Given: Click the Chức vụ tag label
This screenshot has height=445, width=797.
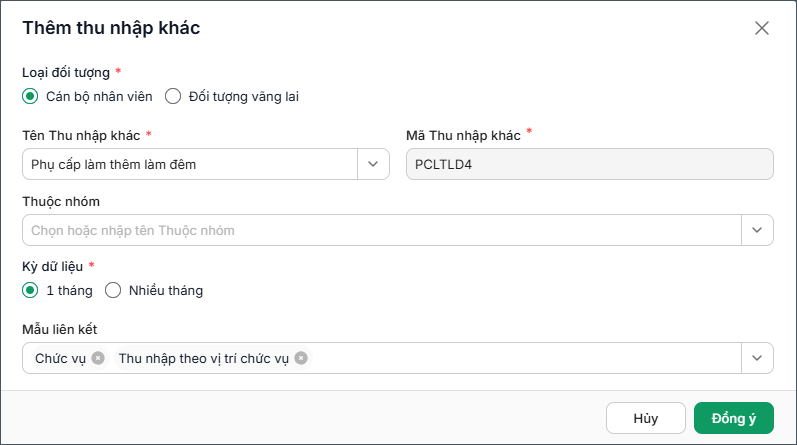Looking at the screenshot, I should click(60, 358).
